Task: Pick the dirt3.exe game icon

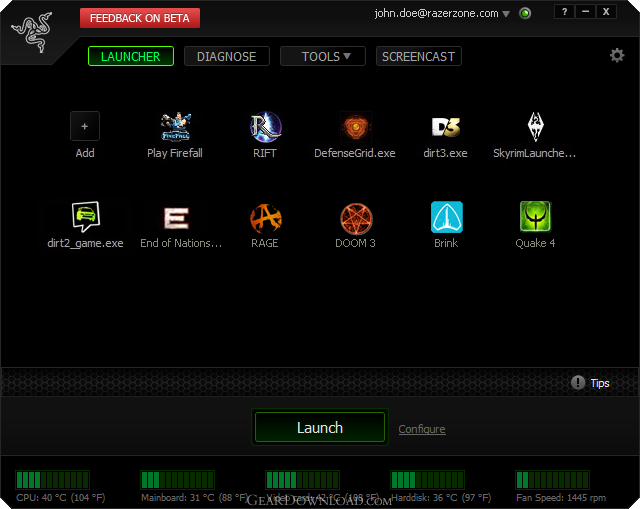Action: (446, 127)
